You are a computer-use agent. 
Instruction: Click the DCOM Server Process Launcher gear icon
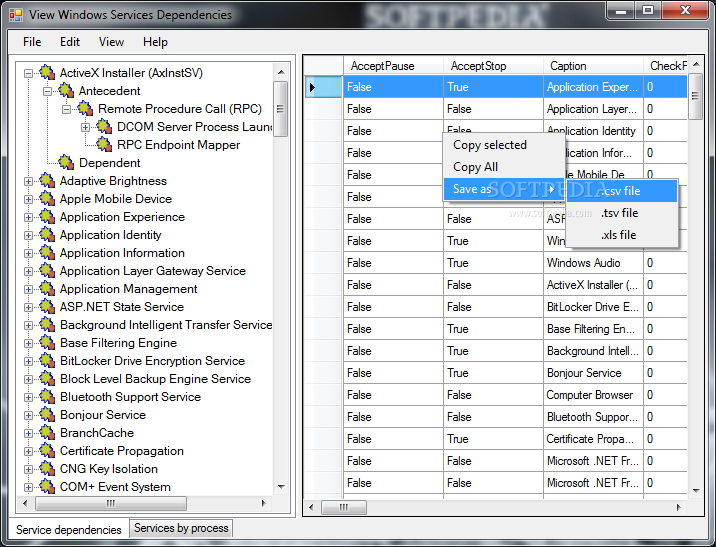105,126
